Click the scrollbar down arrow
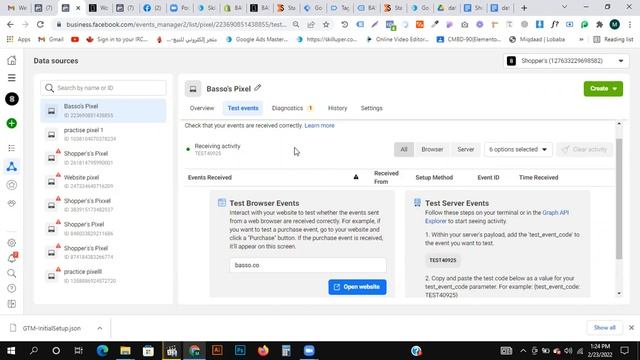 click(x=619, y=293)
